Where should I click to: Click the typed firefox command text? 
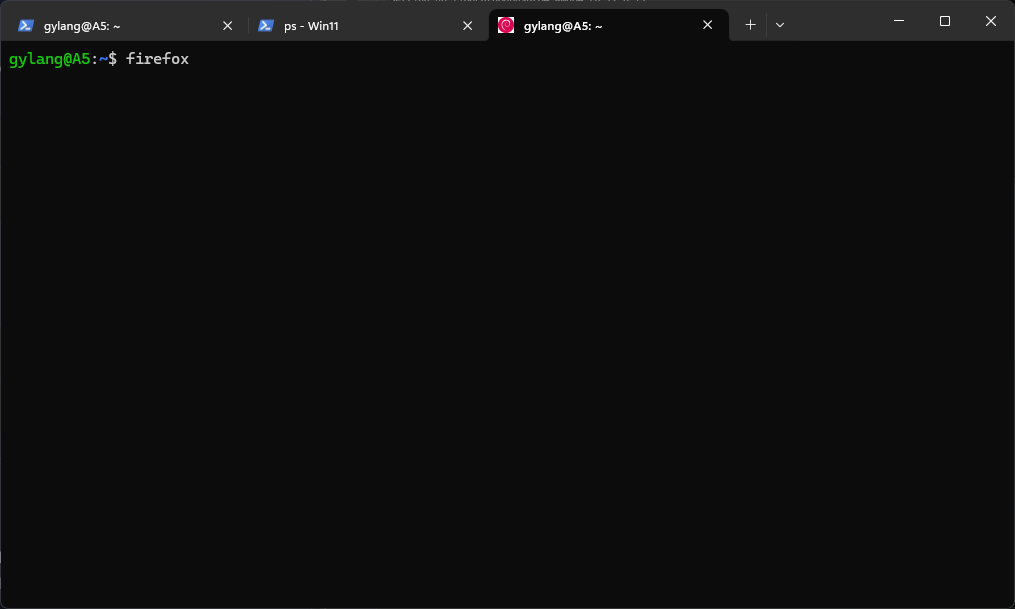(x=157, y=59)
